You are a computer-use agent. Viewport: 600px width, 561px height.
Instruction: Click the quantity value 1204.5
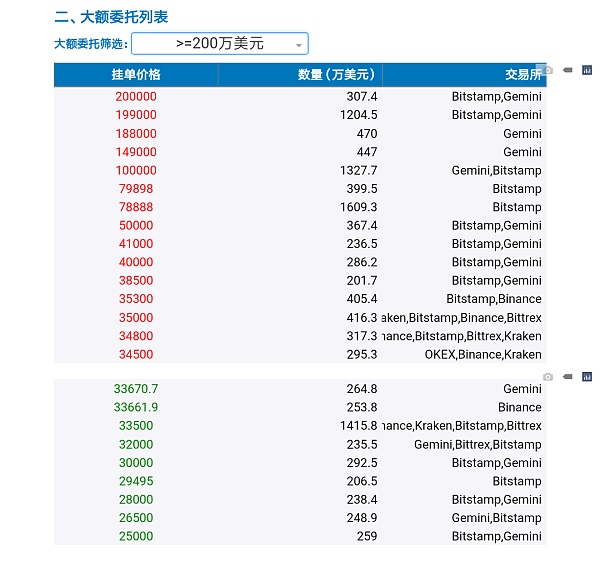[359, 115]
